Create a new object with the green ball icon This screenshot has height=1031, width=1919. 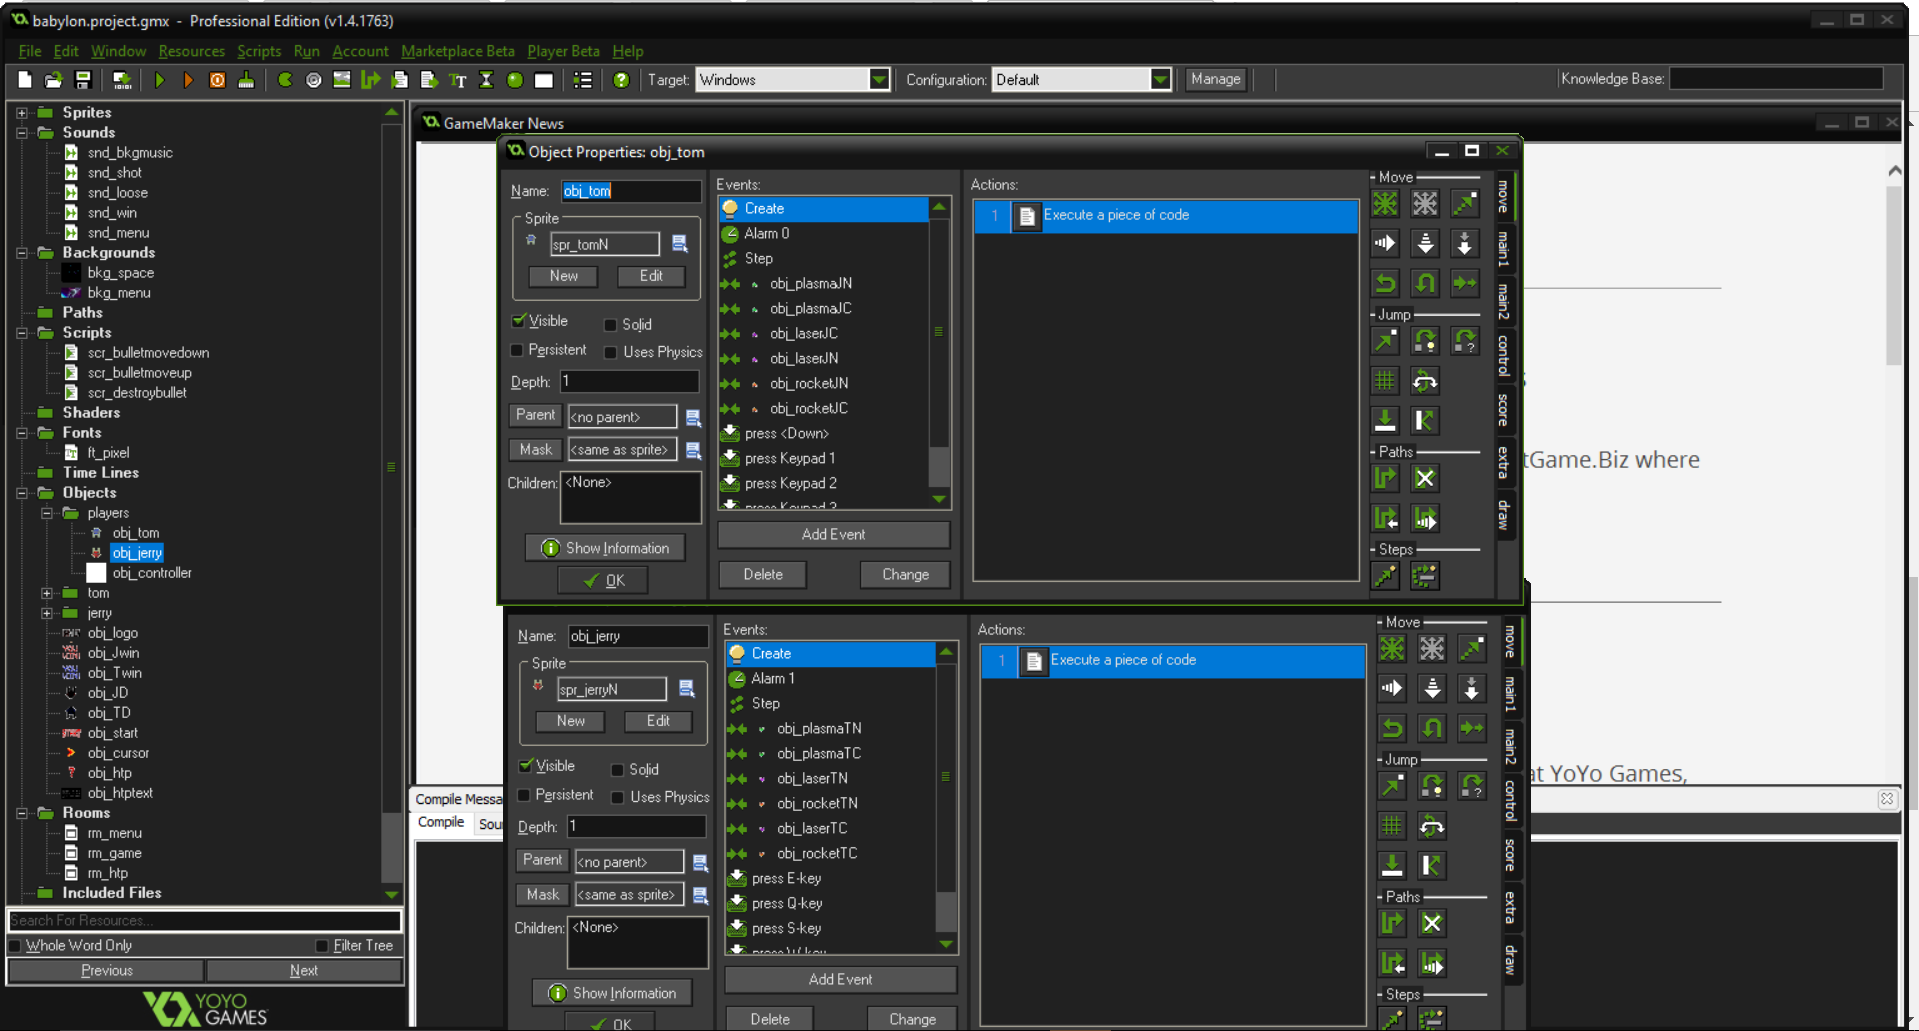(x=515, y=80)
